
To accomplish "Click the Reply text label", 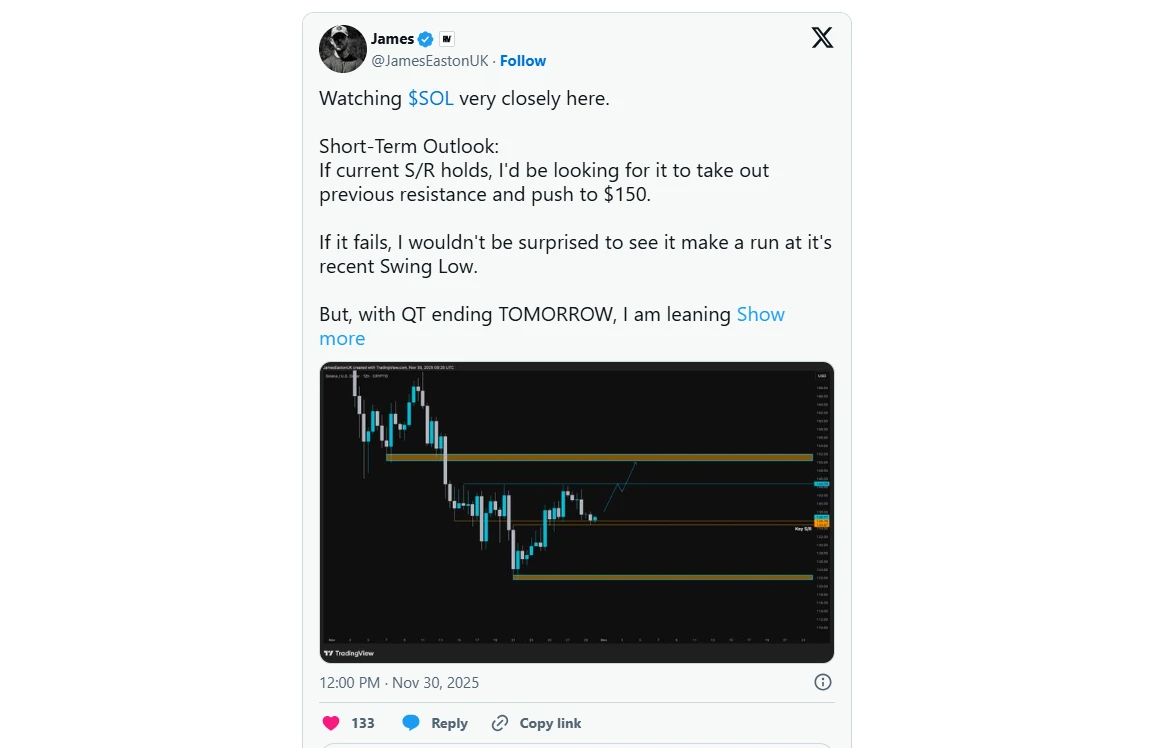I will tap(449, 723).
